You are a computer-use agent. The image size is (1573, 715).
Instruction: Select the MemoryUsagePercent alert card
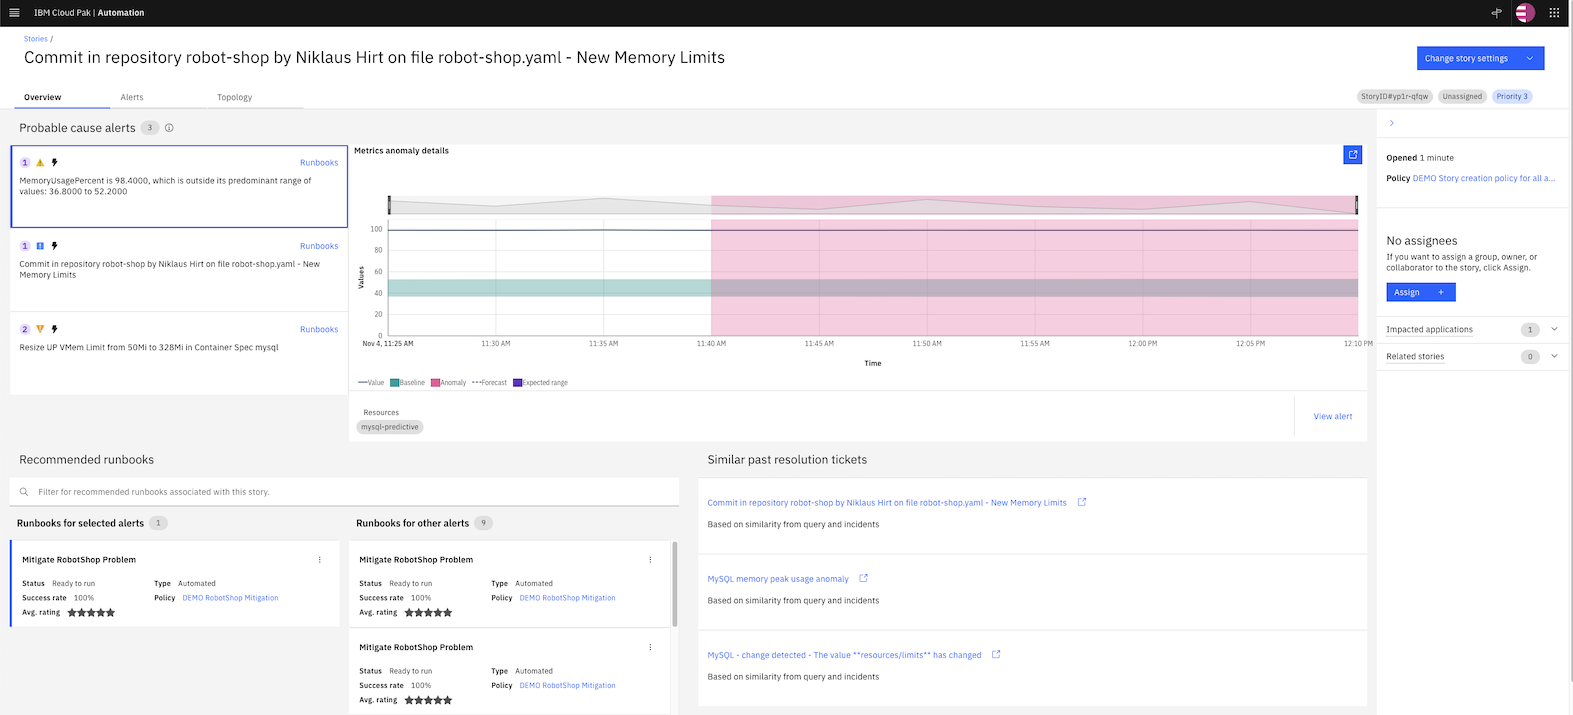179,187
